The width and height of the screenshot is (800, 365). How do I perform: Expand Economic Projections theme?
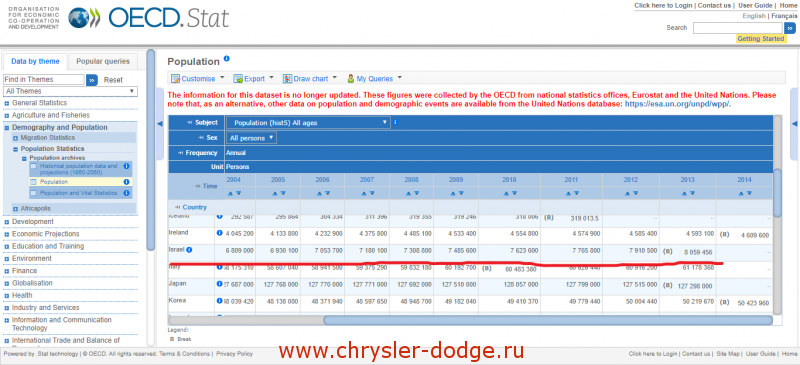tap(7, 234)
